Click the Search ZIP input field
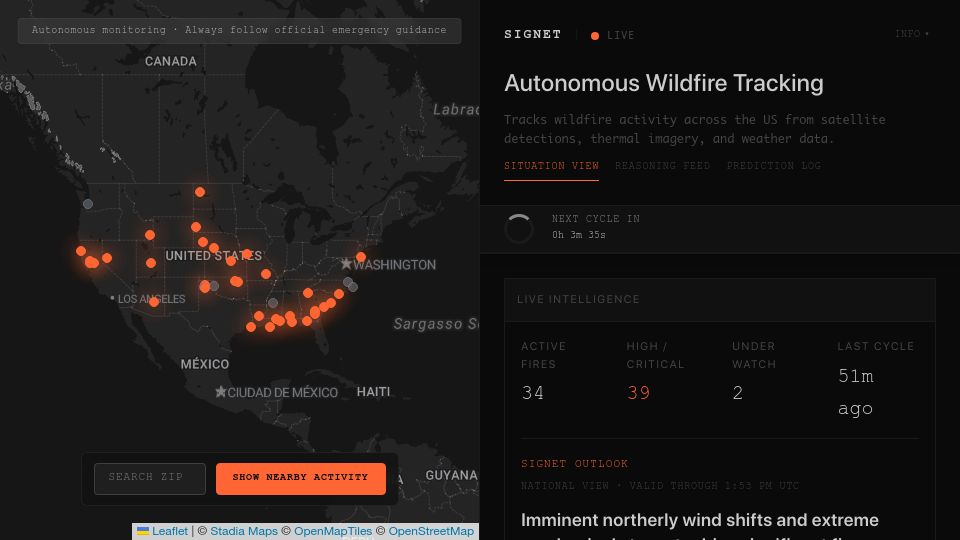This screenshot has width=960, height=540. pos(149,478)
